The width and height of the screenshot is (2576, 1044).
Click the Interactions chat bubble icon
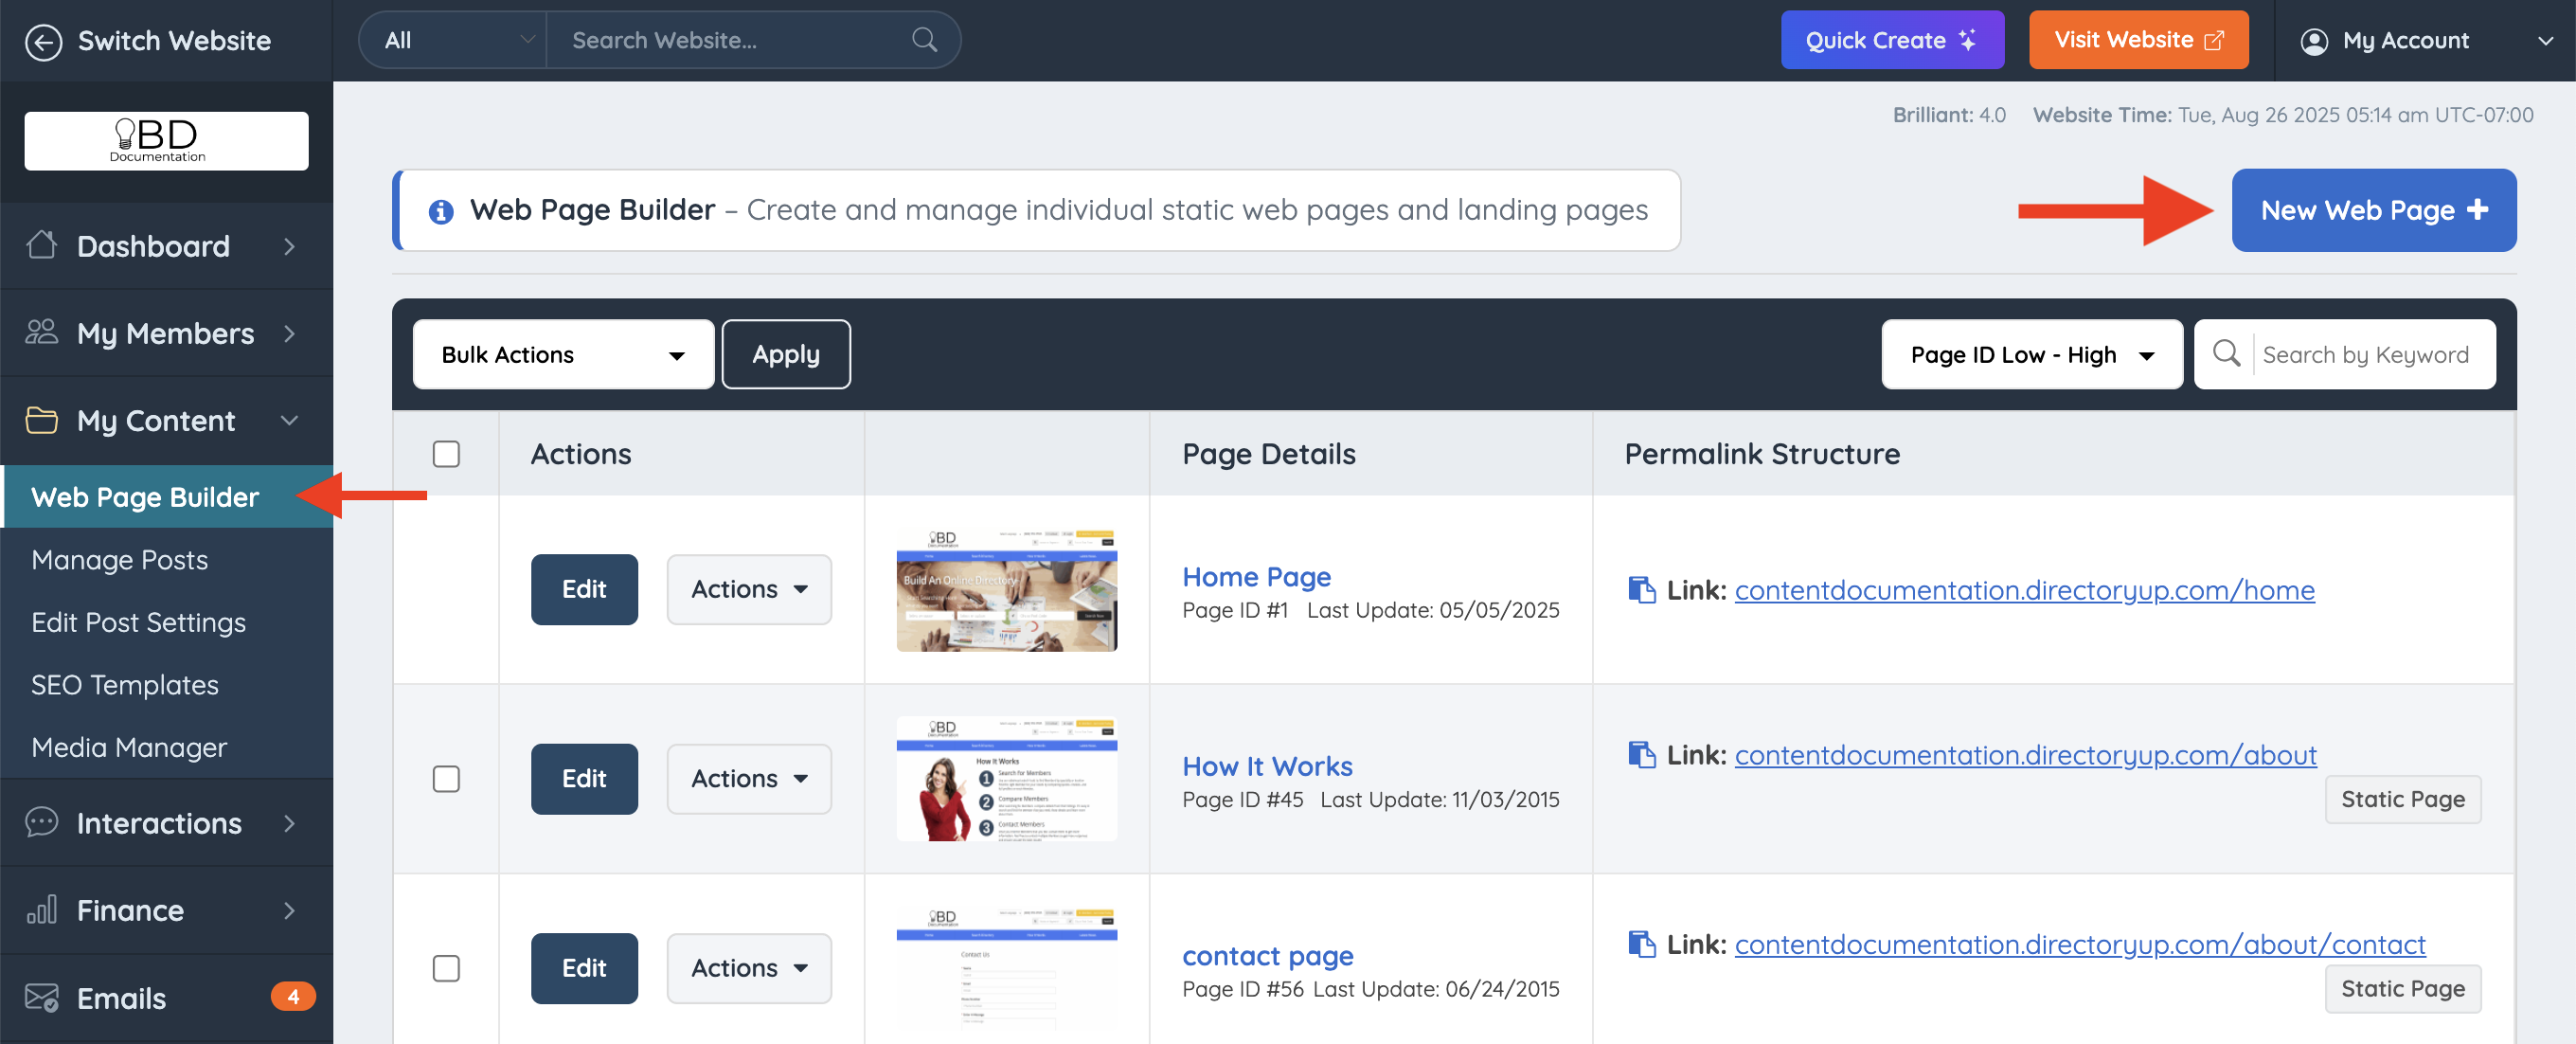point(42,822)
